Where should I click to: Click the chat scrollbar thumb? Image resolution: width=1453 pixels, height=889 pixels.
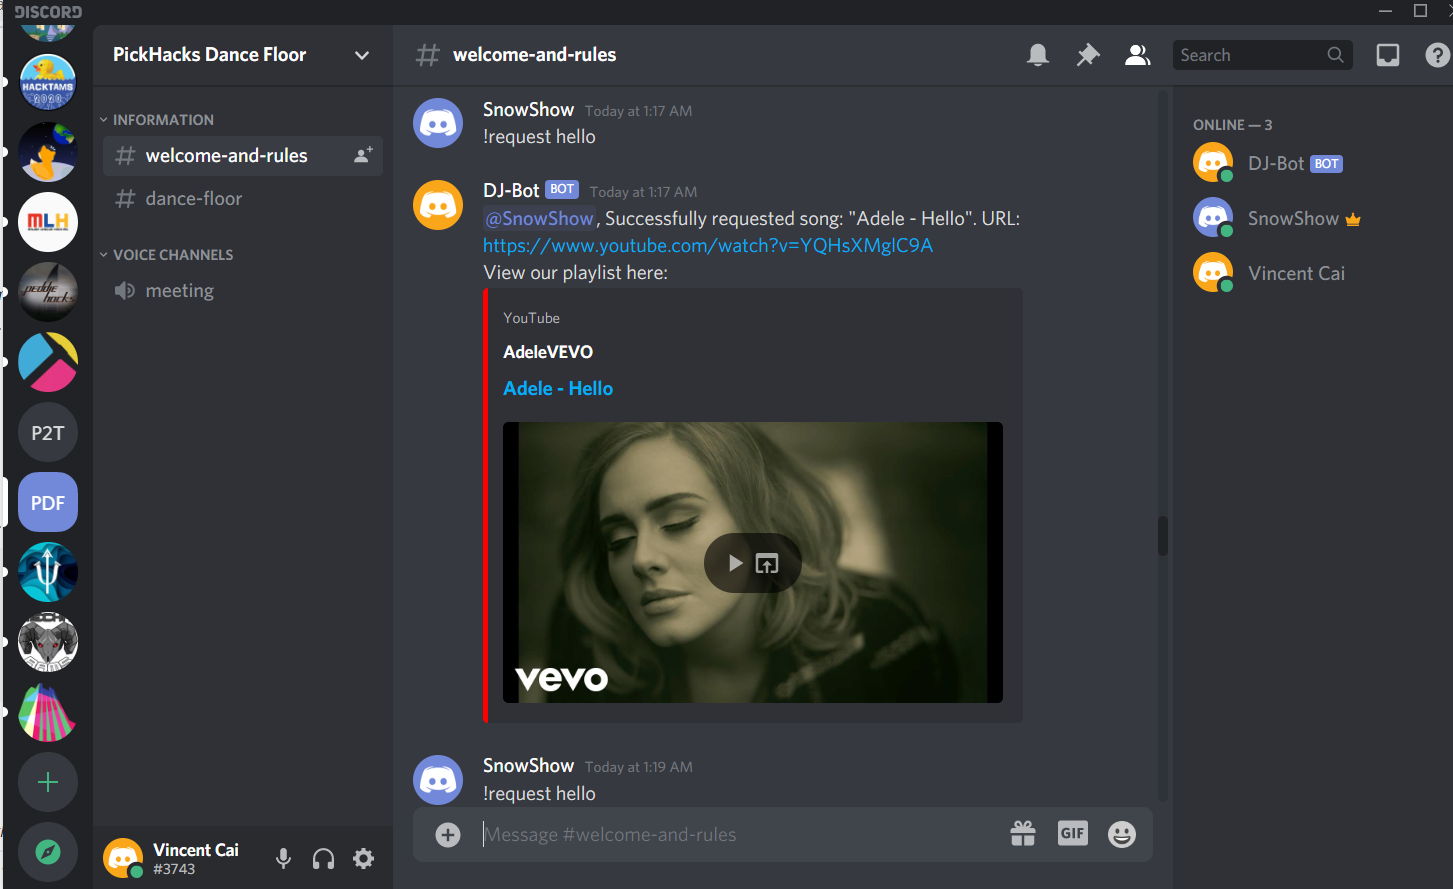tap(1162, 535)
